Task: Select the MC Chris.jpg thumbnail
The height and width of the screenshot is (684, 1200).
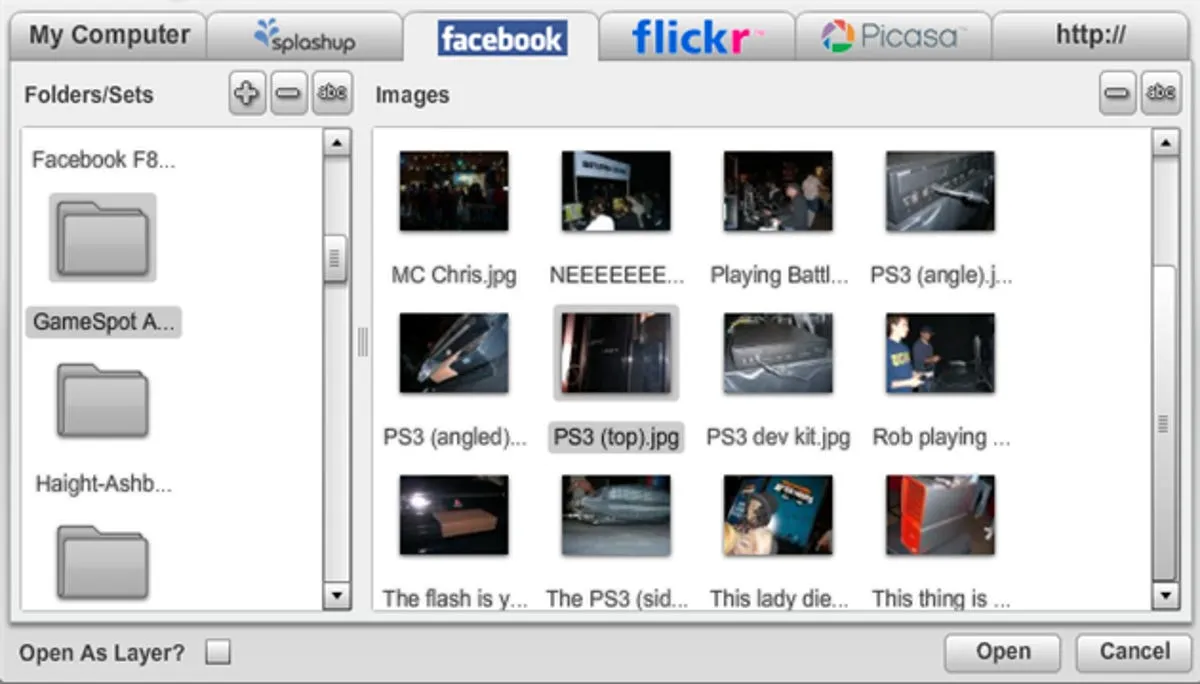Action: click(x=454, y=191)
